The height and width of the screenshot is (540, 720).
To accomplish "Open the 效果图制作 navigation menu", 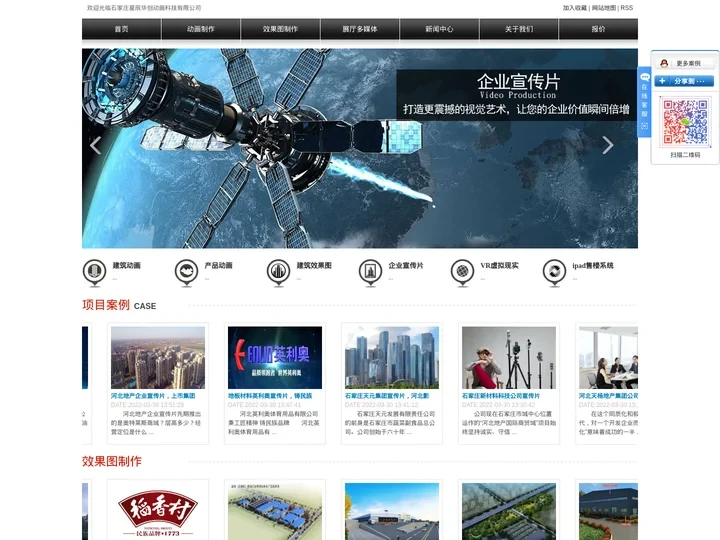I will 280,29.
